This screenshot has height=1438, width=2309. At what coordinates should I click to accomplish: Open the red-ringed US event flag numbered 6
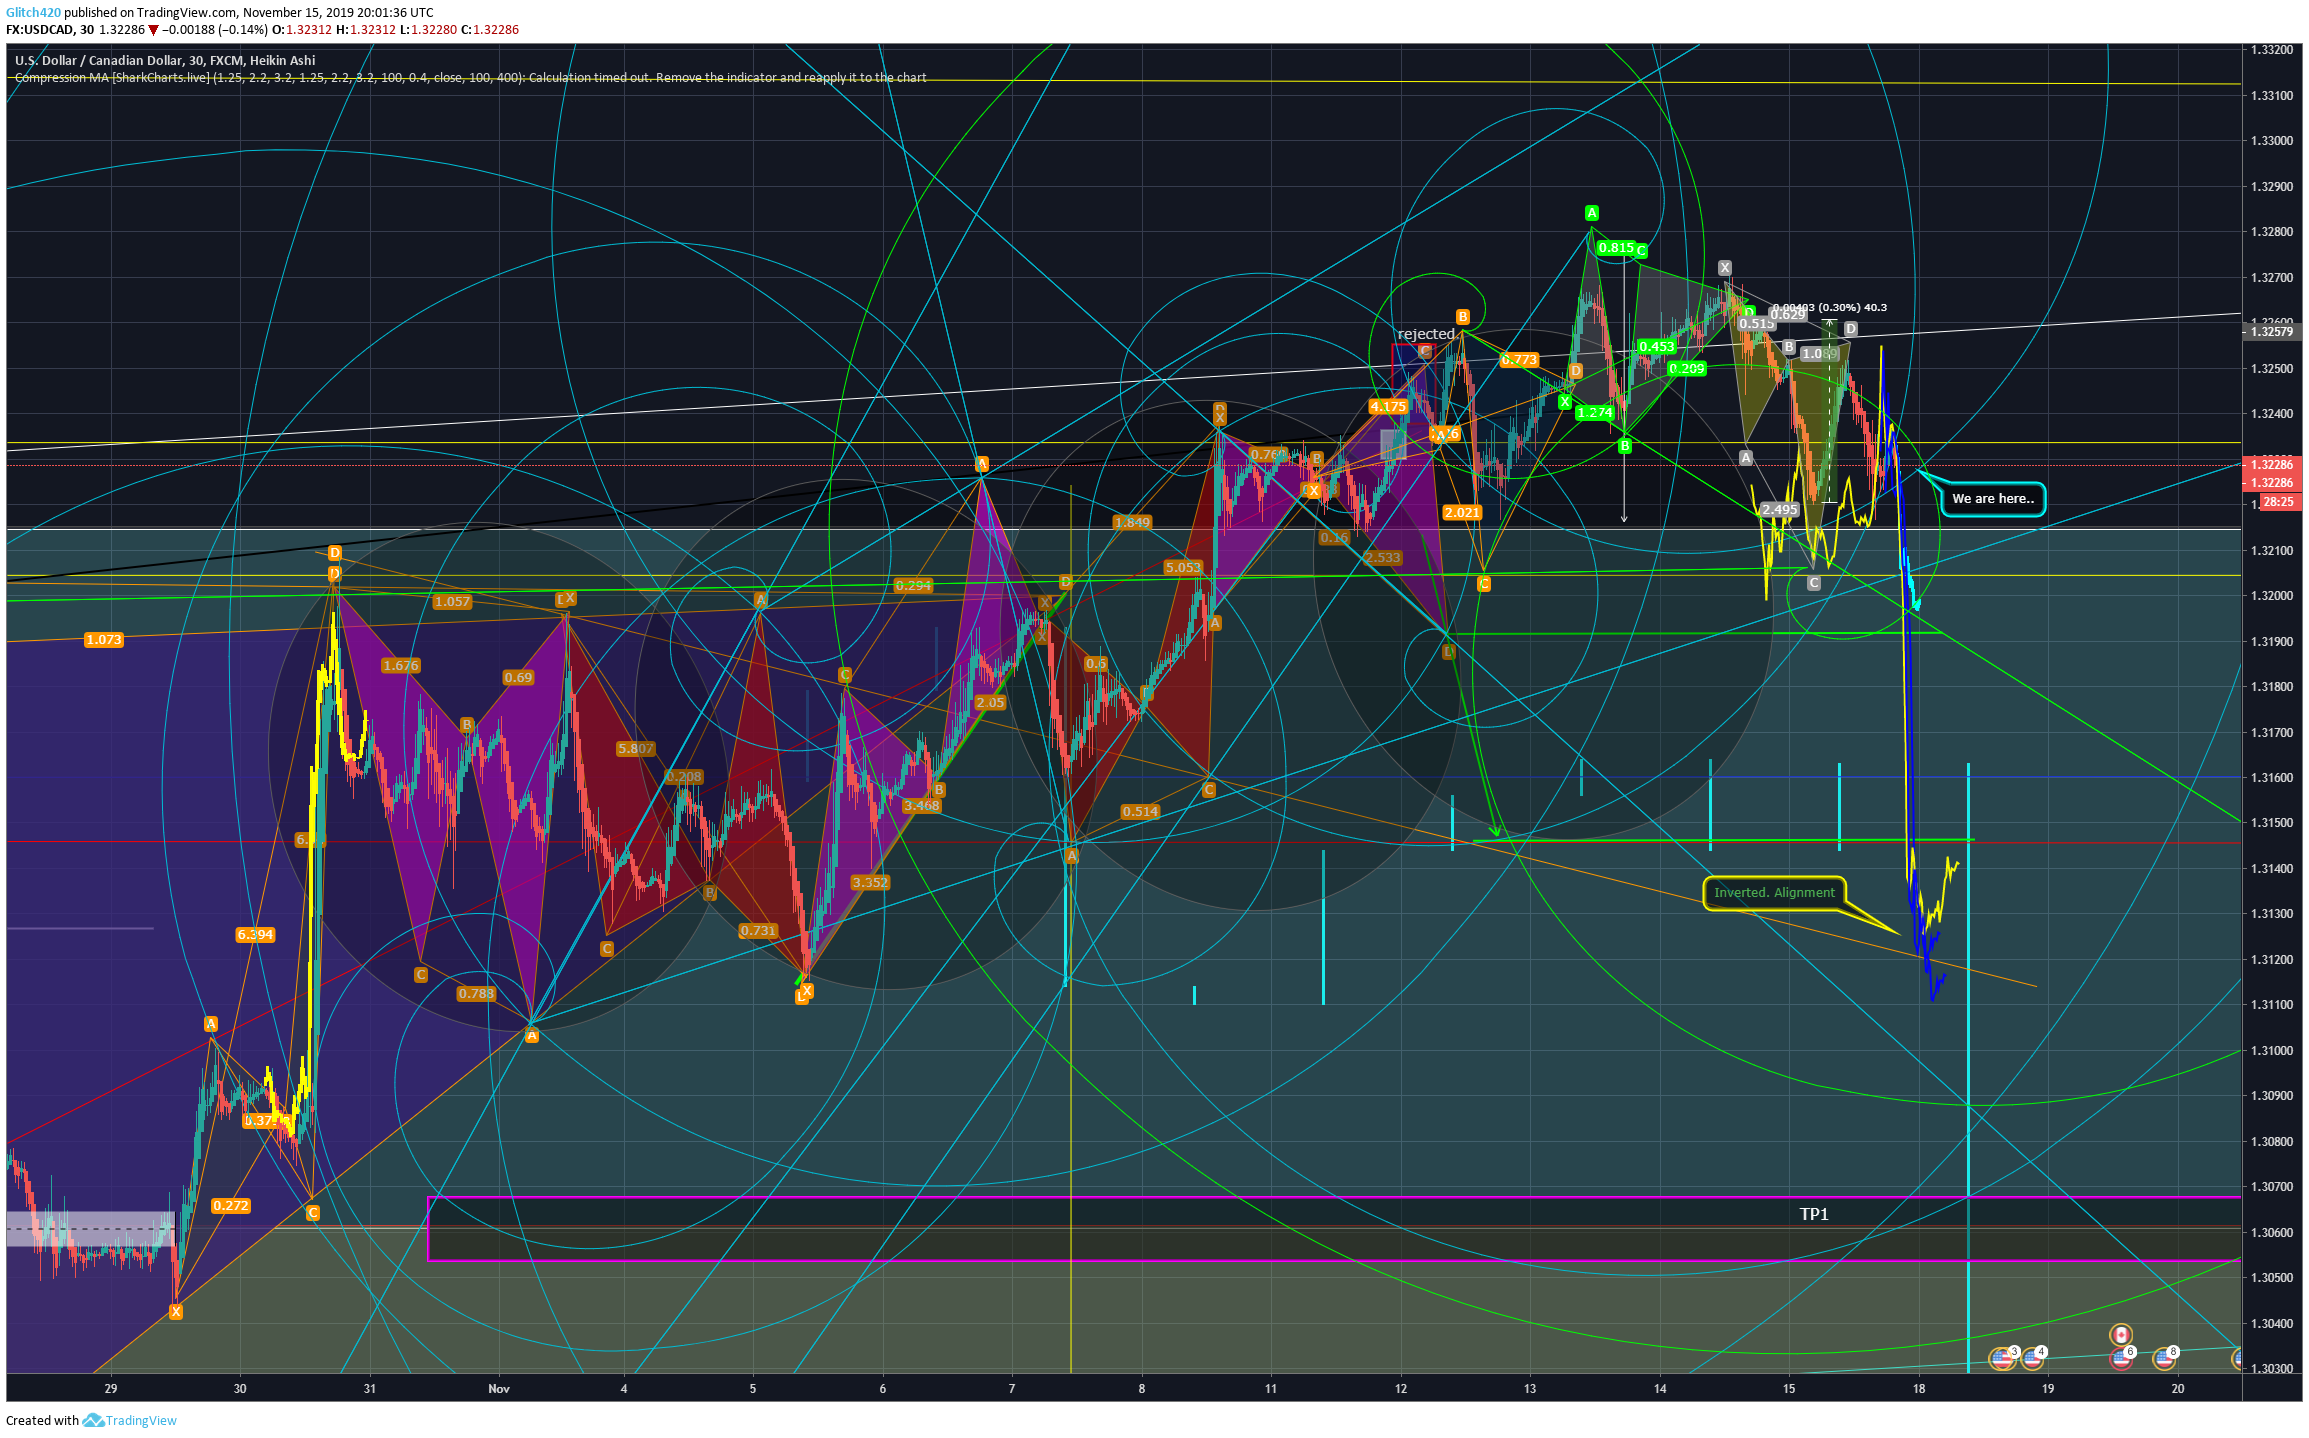[2121, 1358]
